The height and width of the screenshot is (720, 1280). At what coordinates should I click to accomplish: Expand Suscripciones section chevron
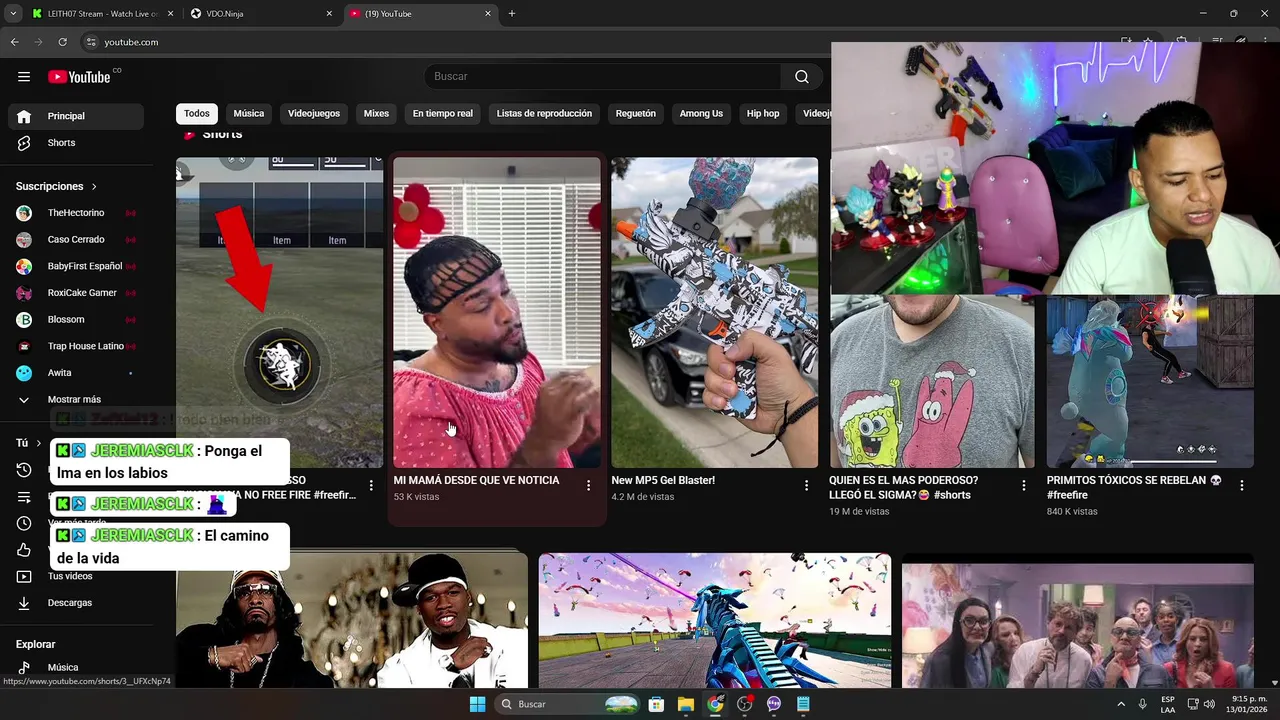click(x=94, y=187)
